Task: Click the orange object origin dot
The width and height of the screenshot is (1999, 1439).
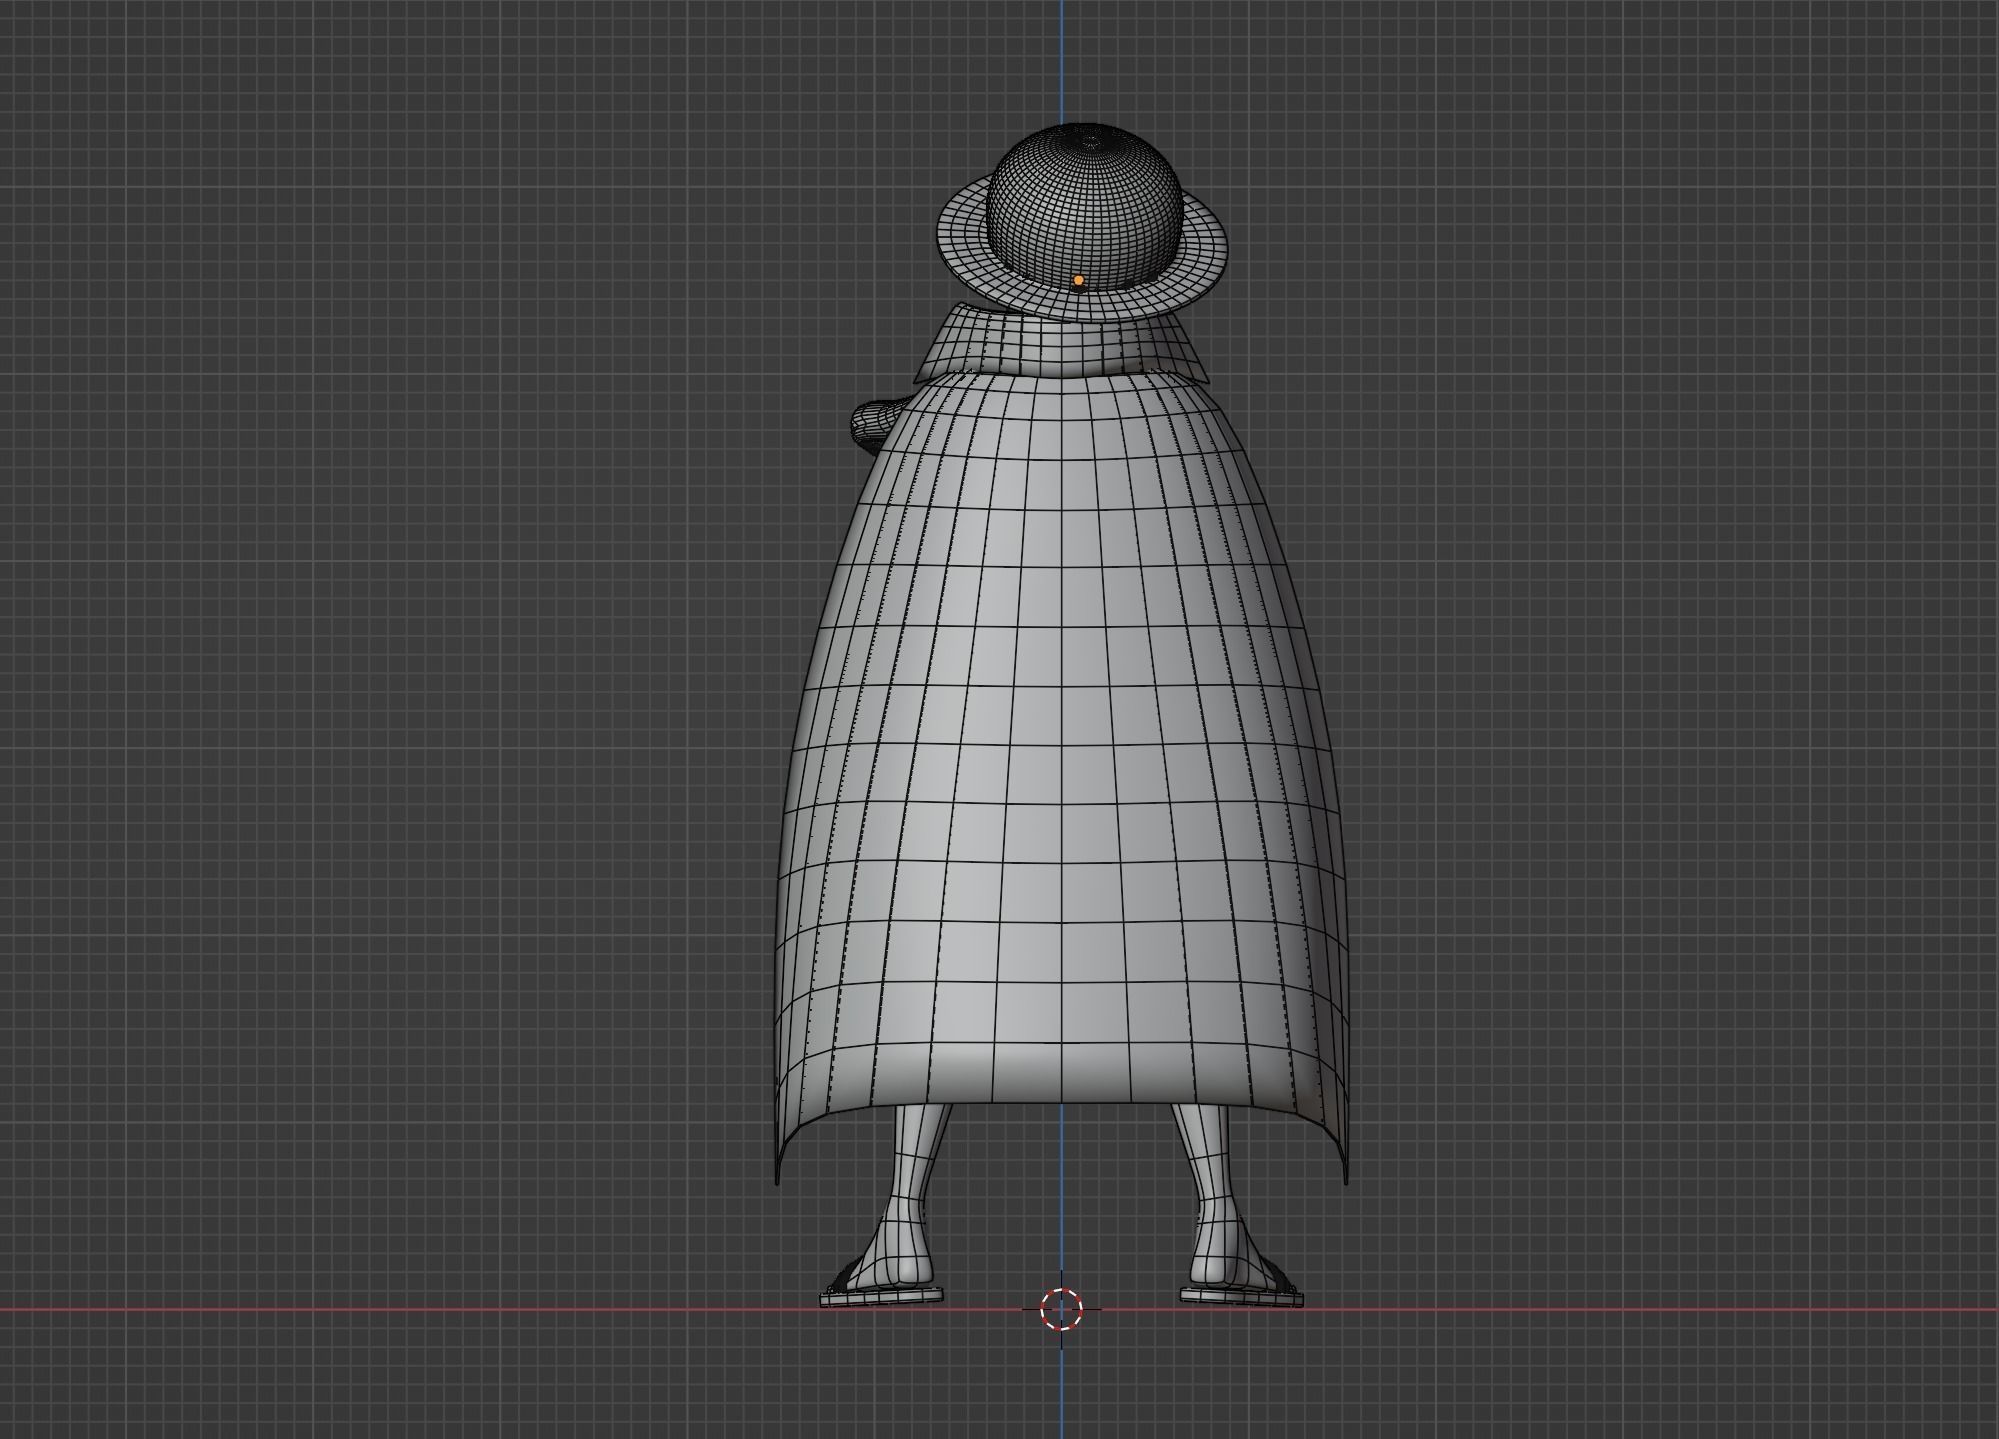Action: [x=1078, y=281]
